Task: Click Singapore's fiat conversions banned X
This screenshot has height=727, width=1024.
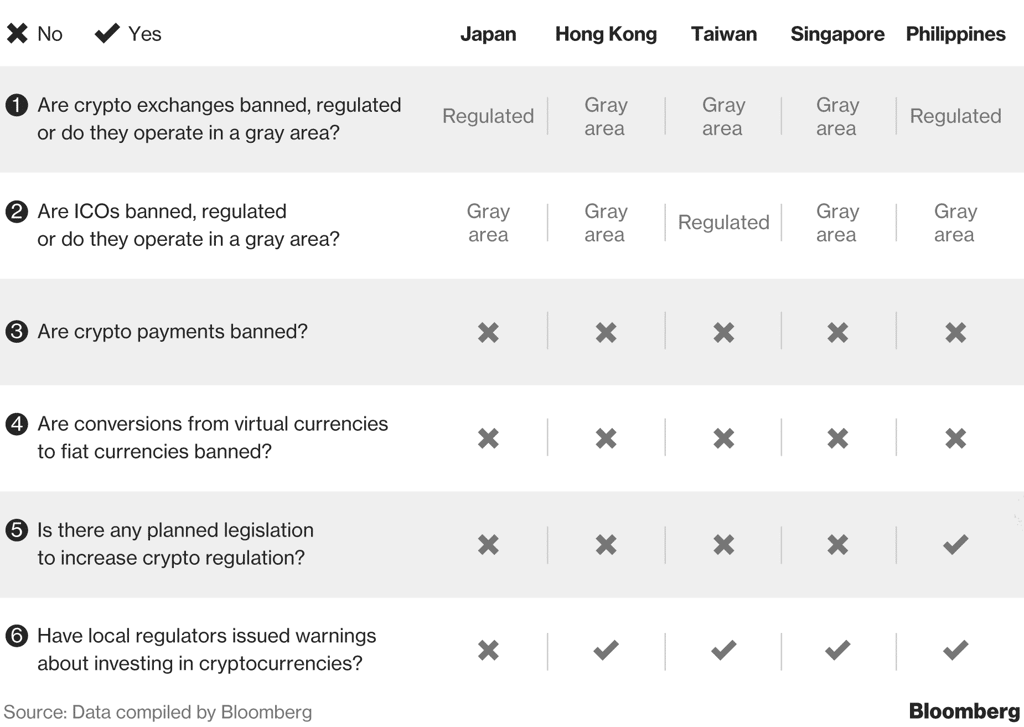Action: pyautogui.click(x=838, y=438)
